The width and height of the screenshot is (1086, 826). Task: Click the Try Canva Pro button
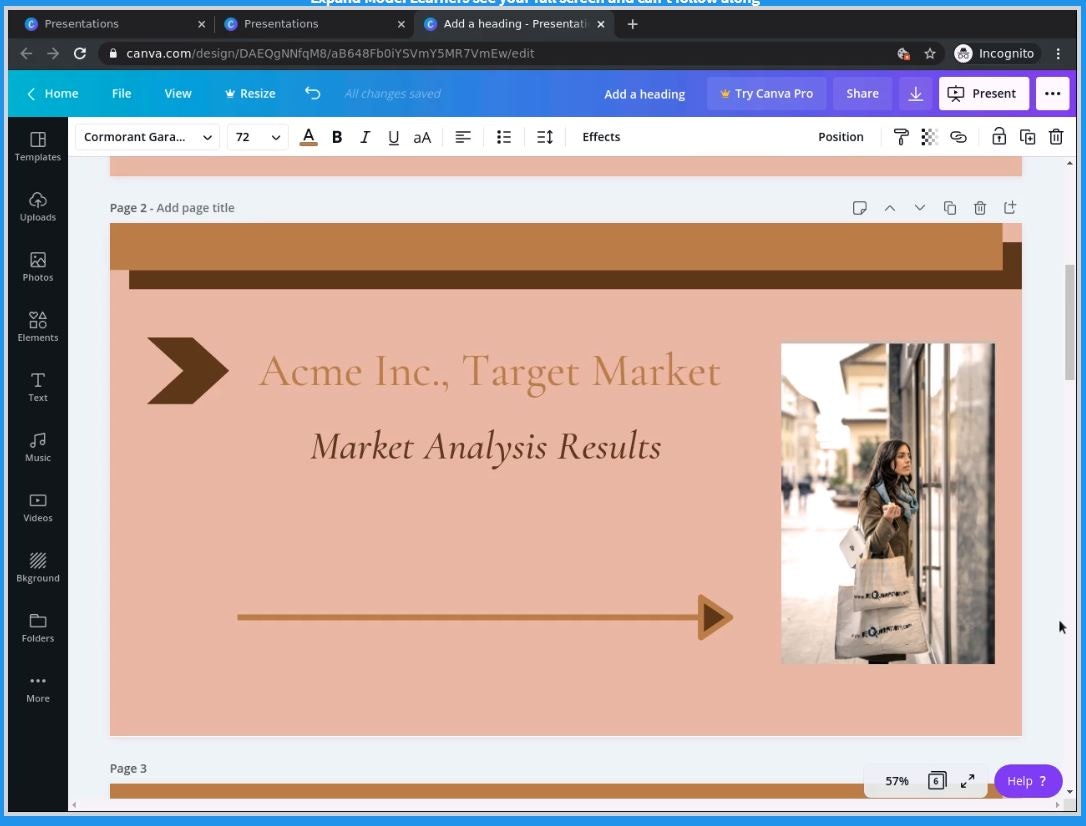tap(766, 94)
